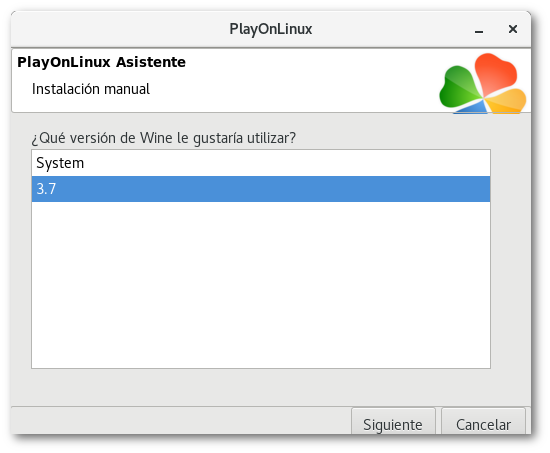Click empty space in the Wine version list

point(261,284)
